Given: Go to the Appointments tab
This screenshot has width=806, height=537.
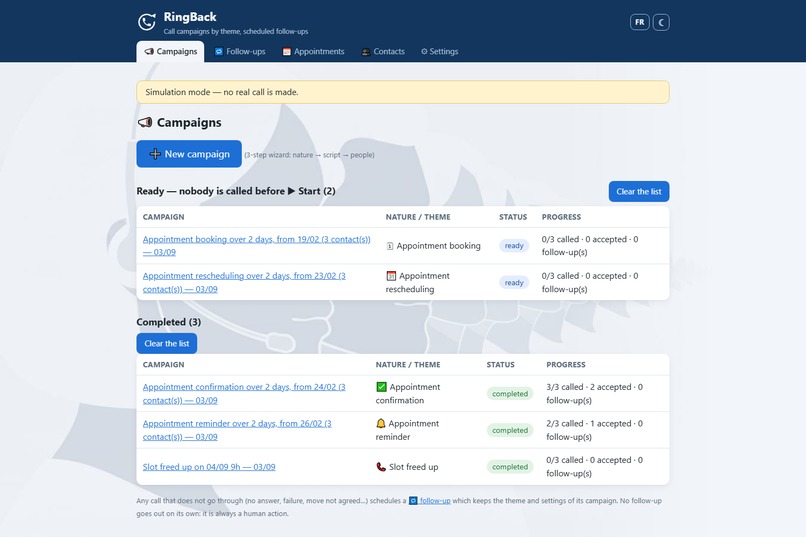Looking at the screenshot, I should [314, 51].
